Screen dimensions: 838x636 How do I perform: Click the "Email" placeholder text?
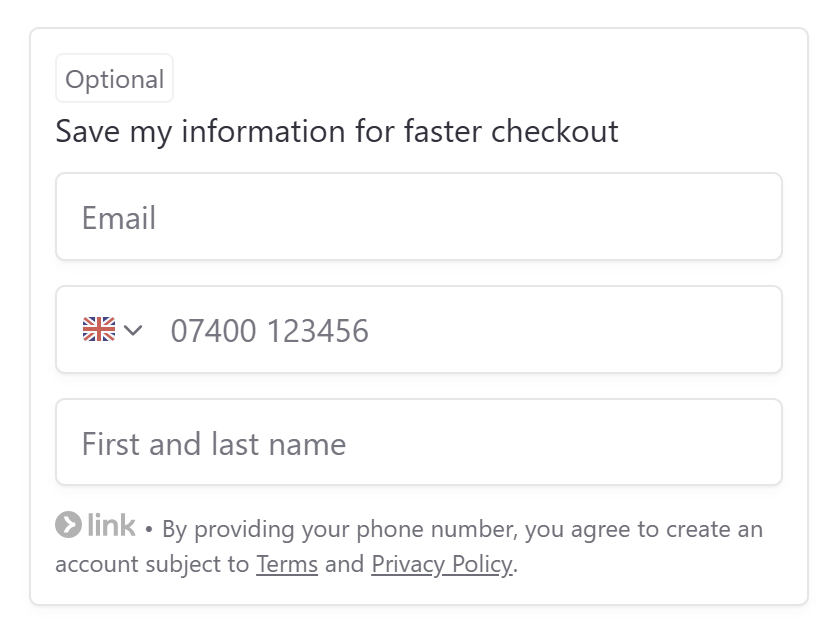click(119, 218)
